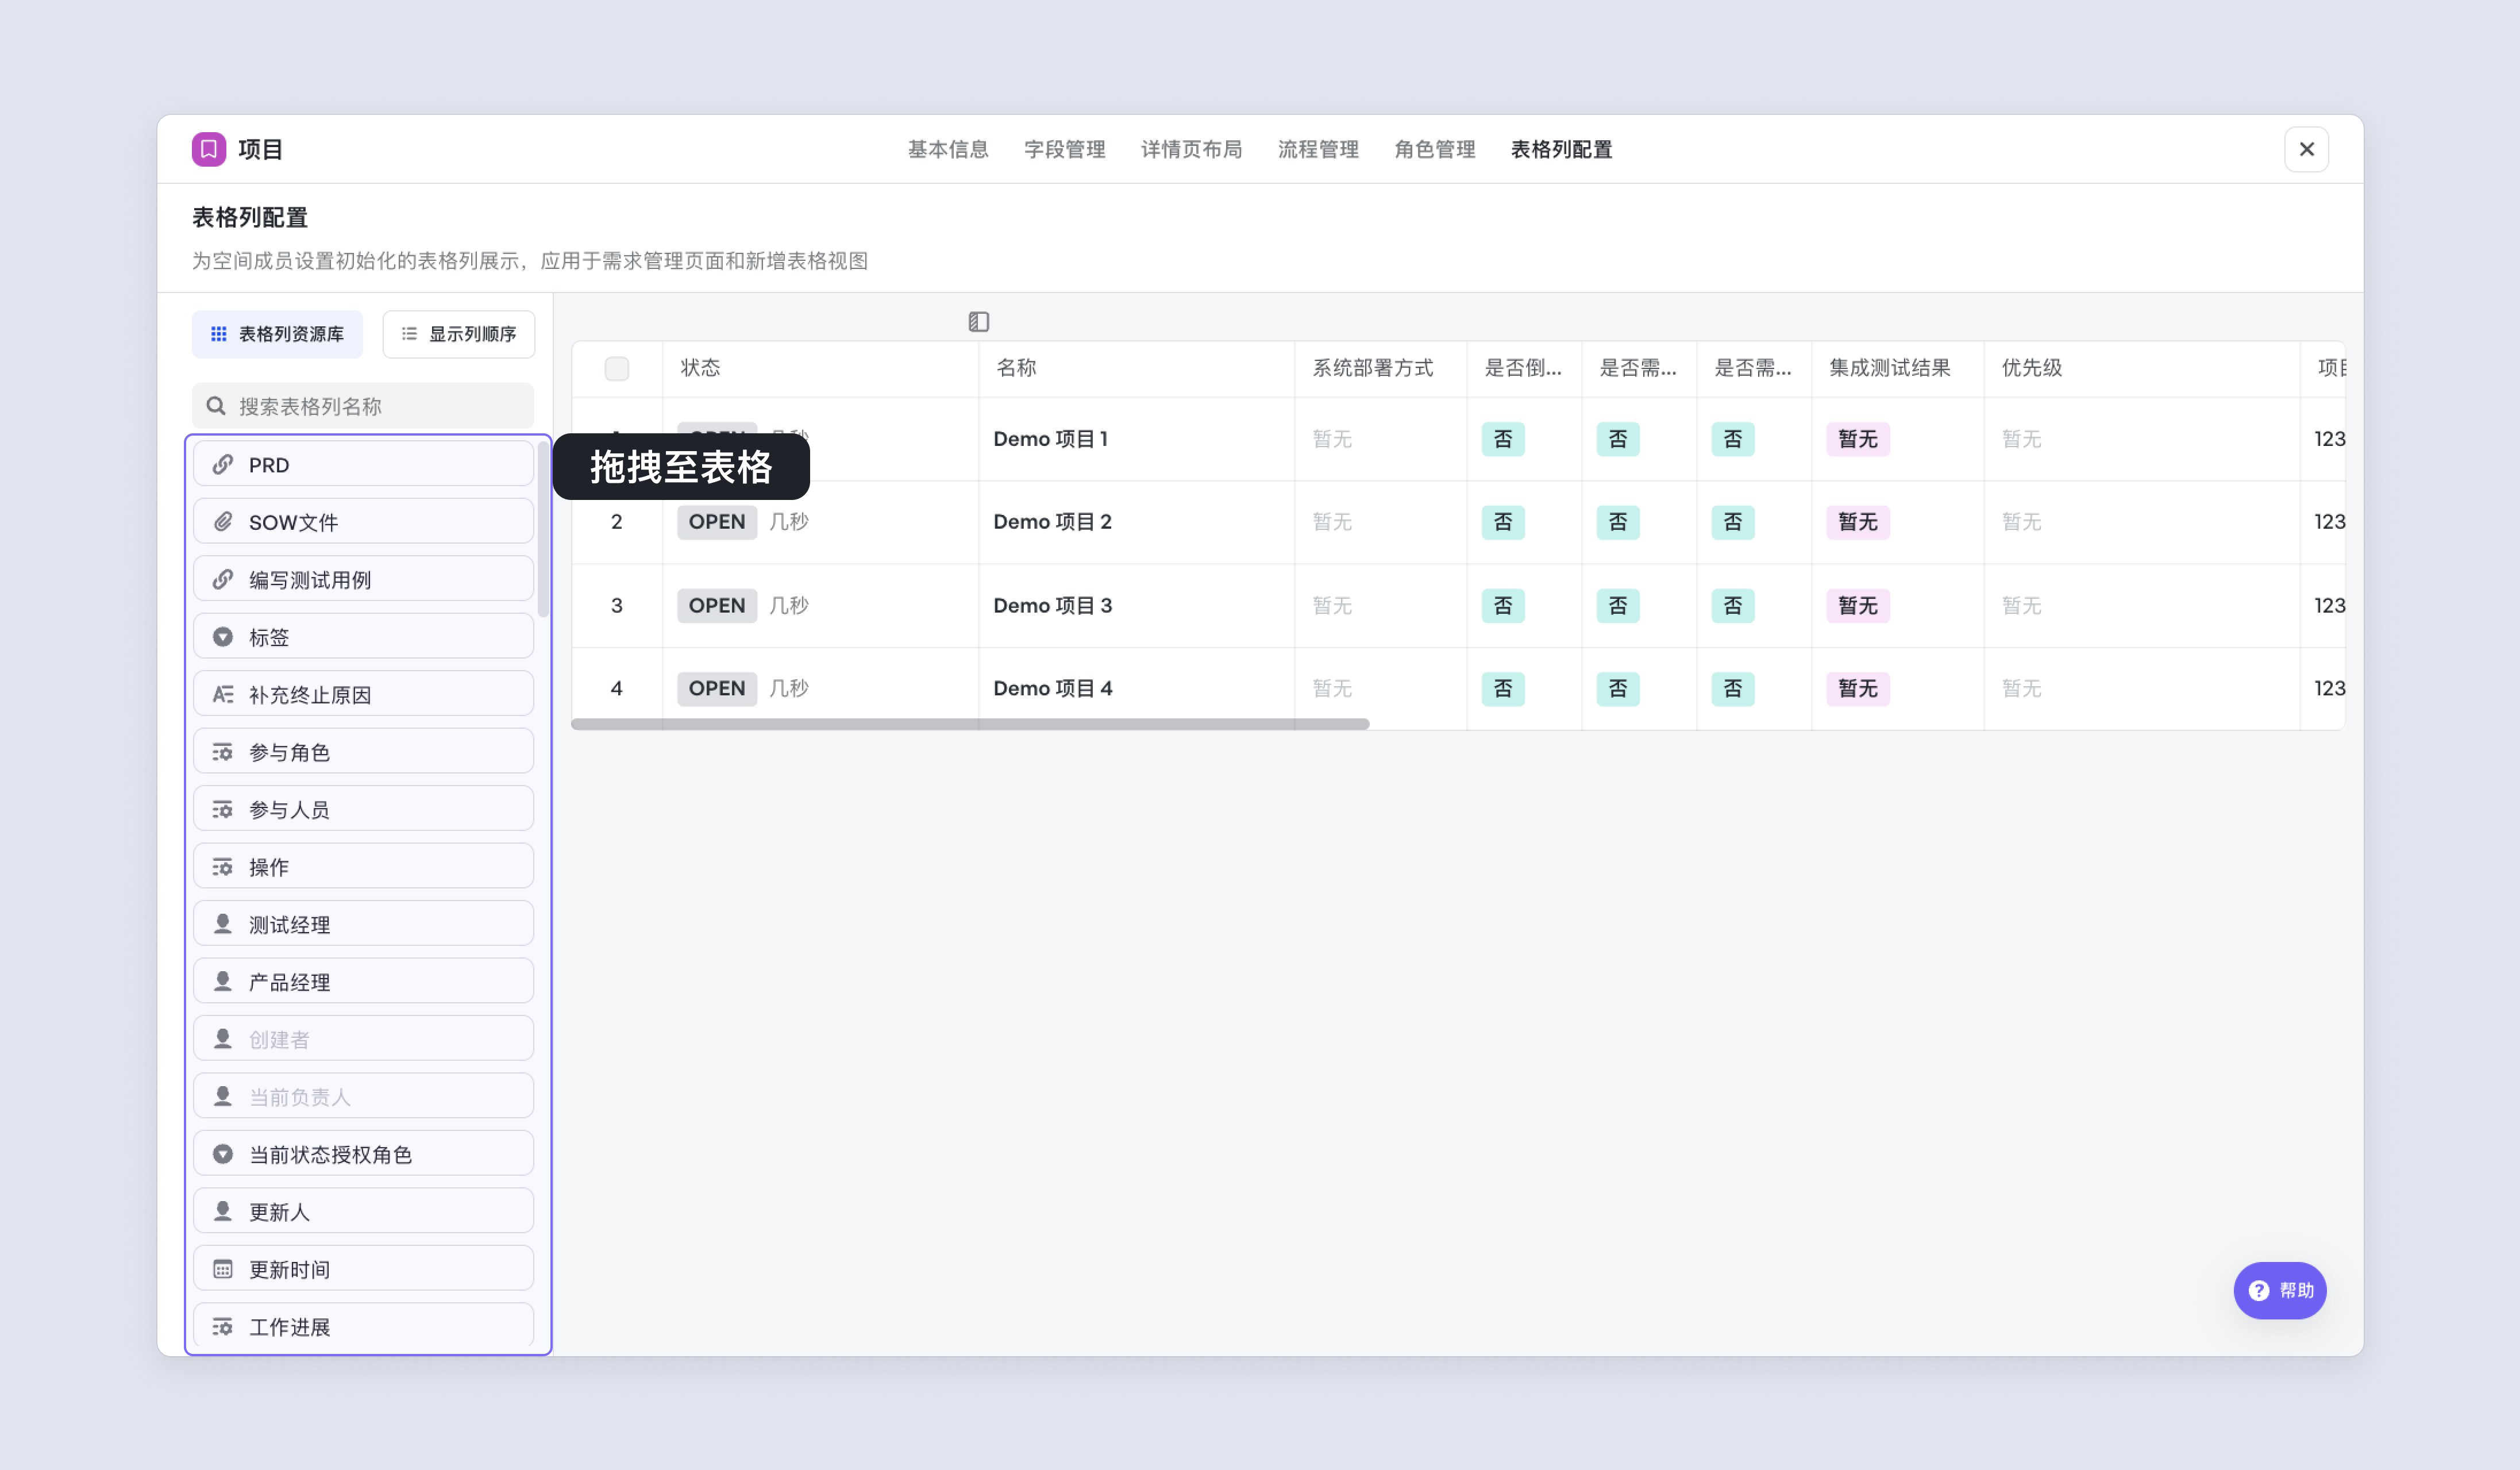The width and height of the screenshot is (2520, 1470).
Task: Click the list icon on 显示列顺序 tab
Action: point(409,334)
